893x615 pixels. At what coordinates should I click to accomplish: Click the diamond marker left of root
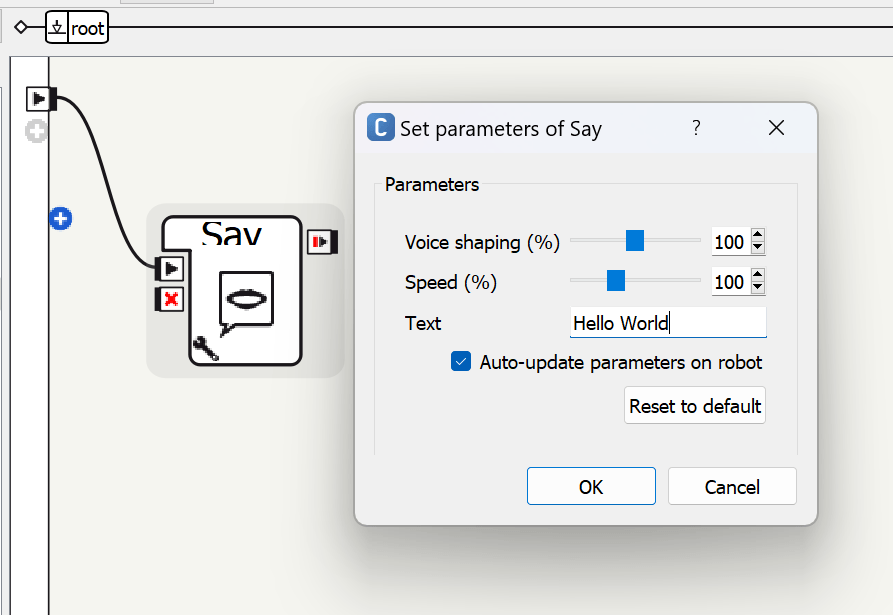(x=21, y=28)
